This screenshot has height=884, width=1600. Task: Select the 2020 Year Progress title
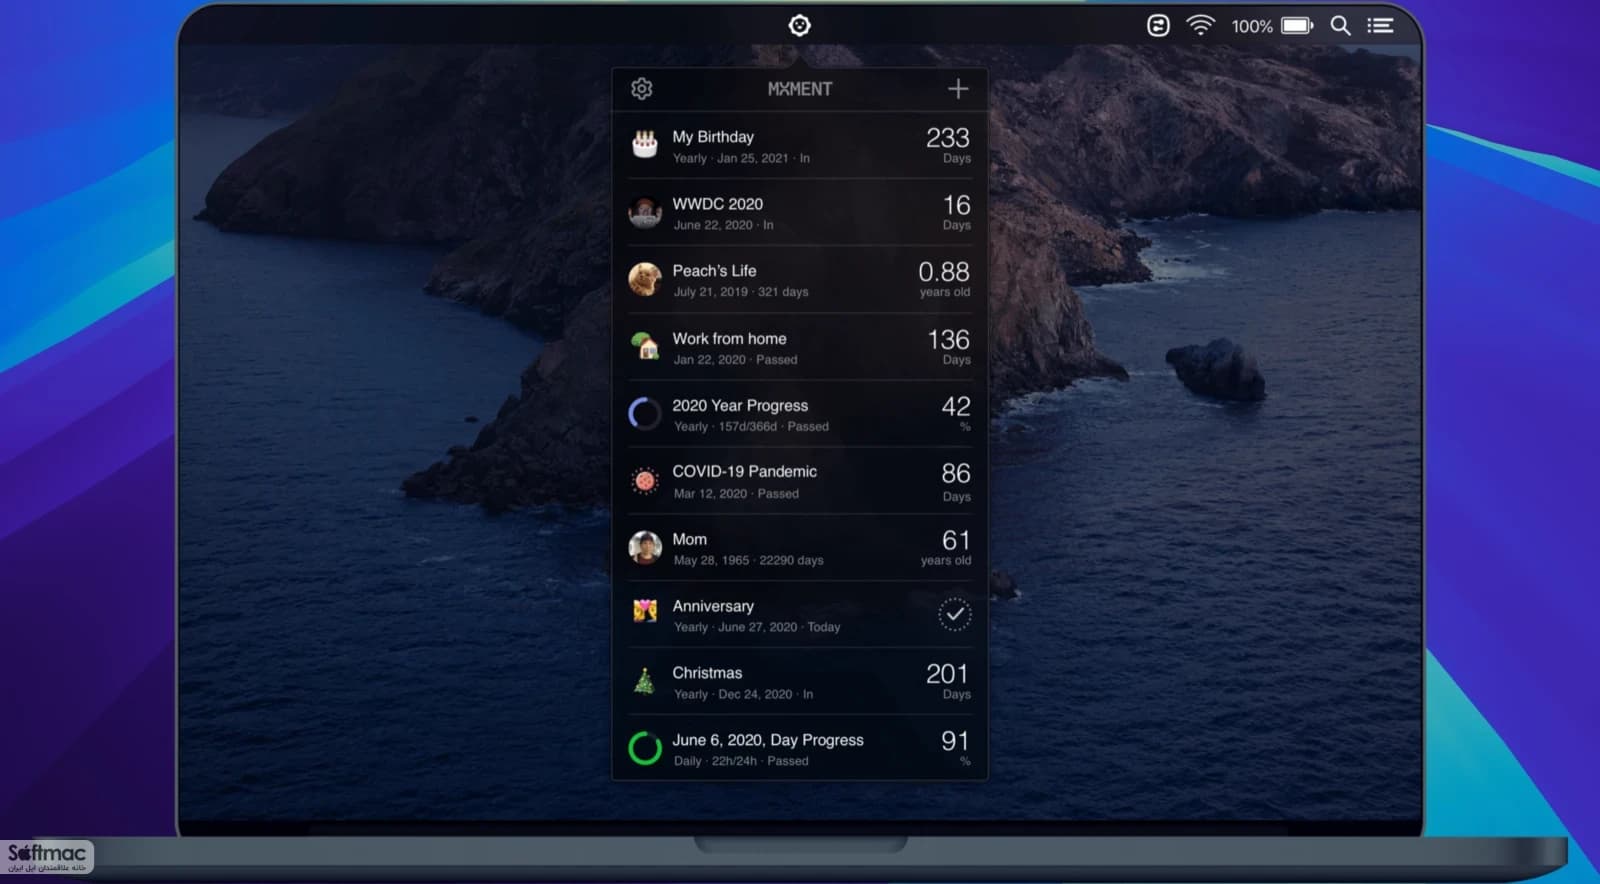pos(740,406)
